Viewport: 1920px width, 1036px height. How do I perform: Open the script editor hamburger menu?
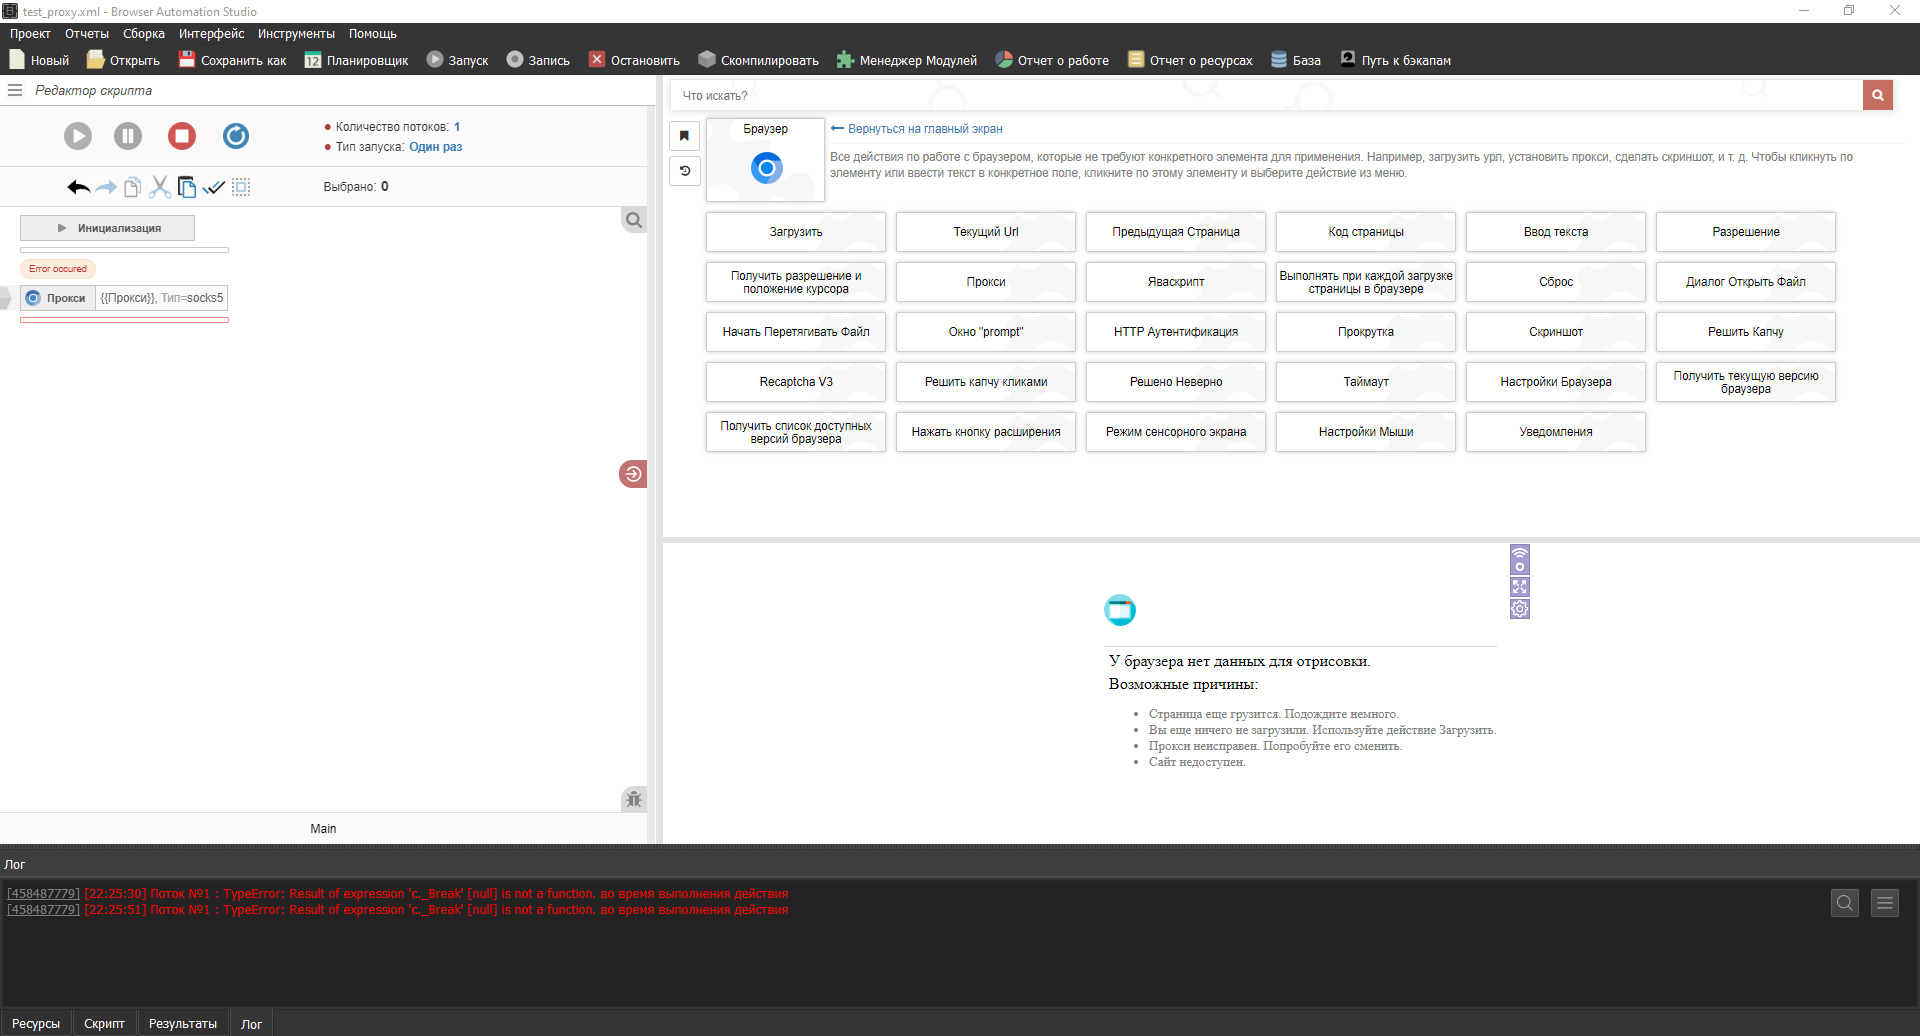[15, 90]
